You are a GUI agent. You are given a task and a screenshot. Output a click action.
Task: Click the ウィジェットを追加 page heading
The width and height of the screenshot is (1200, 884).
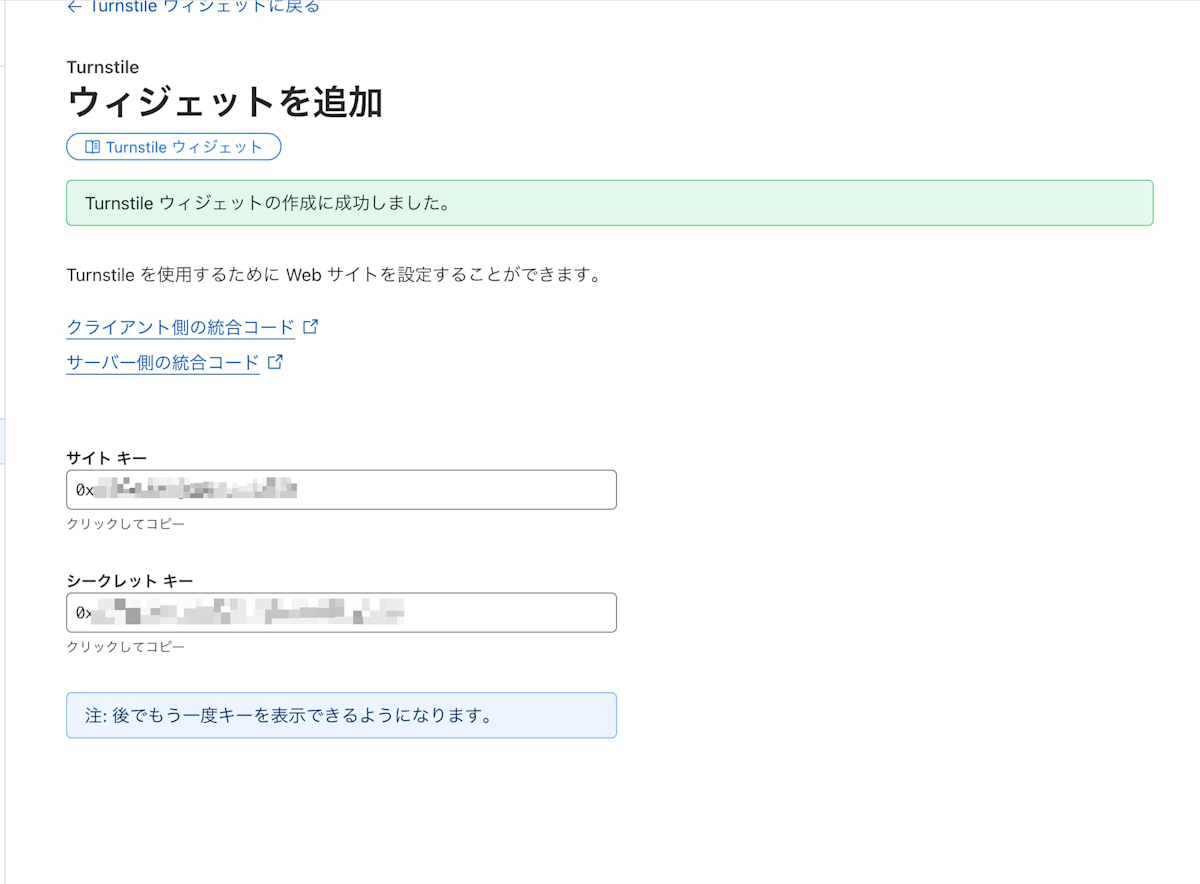point(224,102)
